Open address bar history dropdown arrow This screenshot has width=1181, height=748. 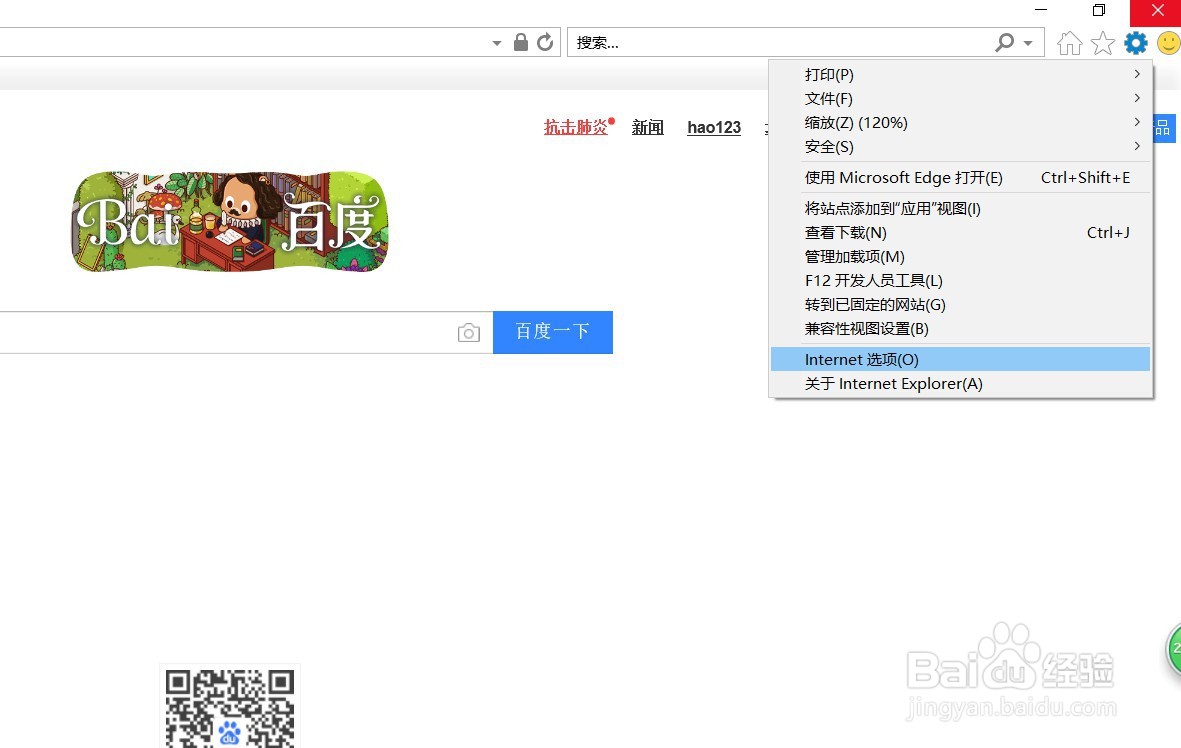496,43
